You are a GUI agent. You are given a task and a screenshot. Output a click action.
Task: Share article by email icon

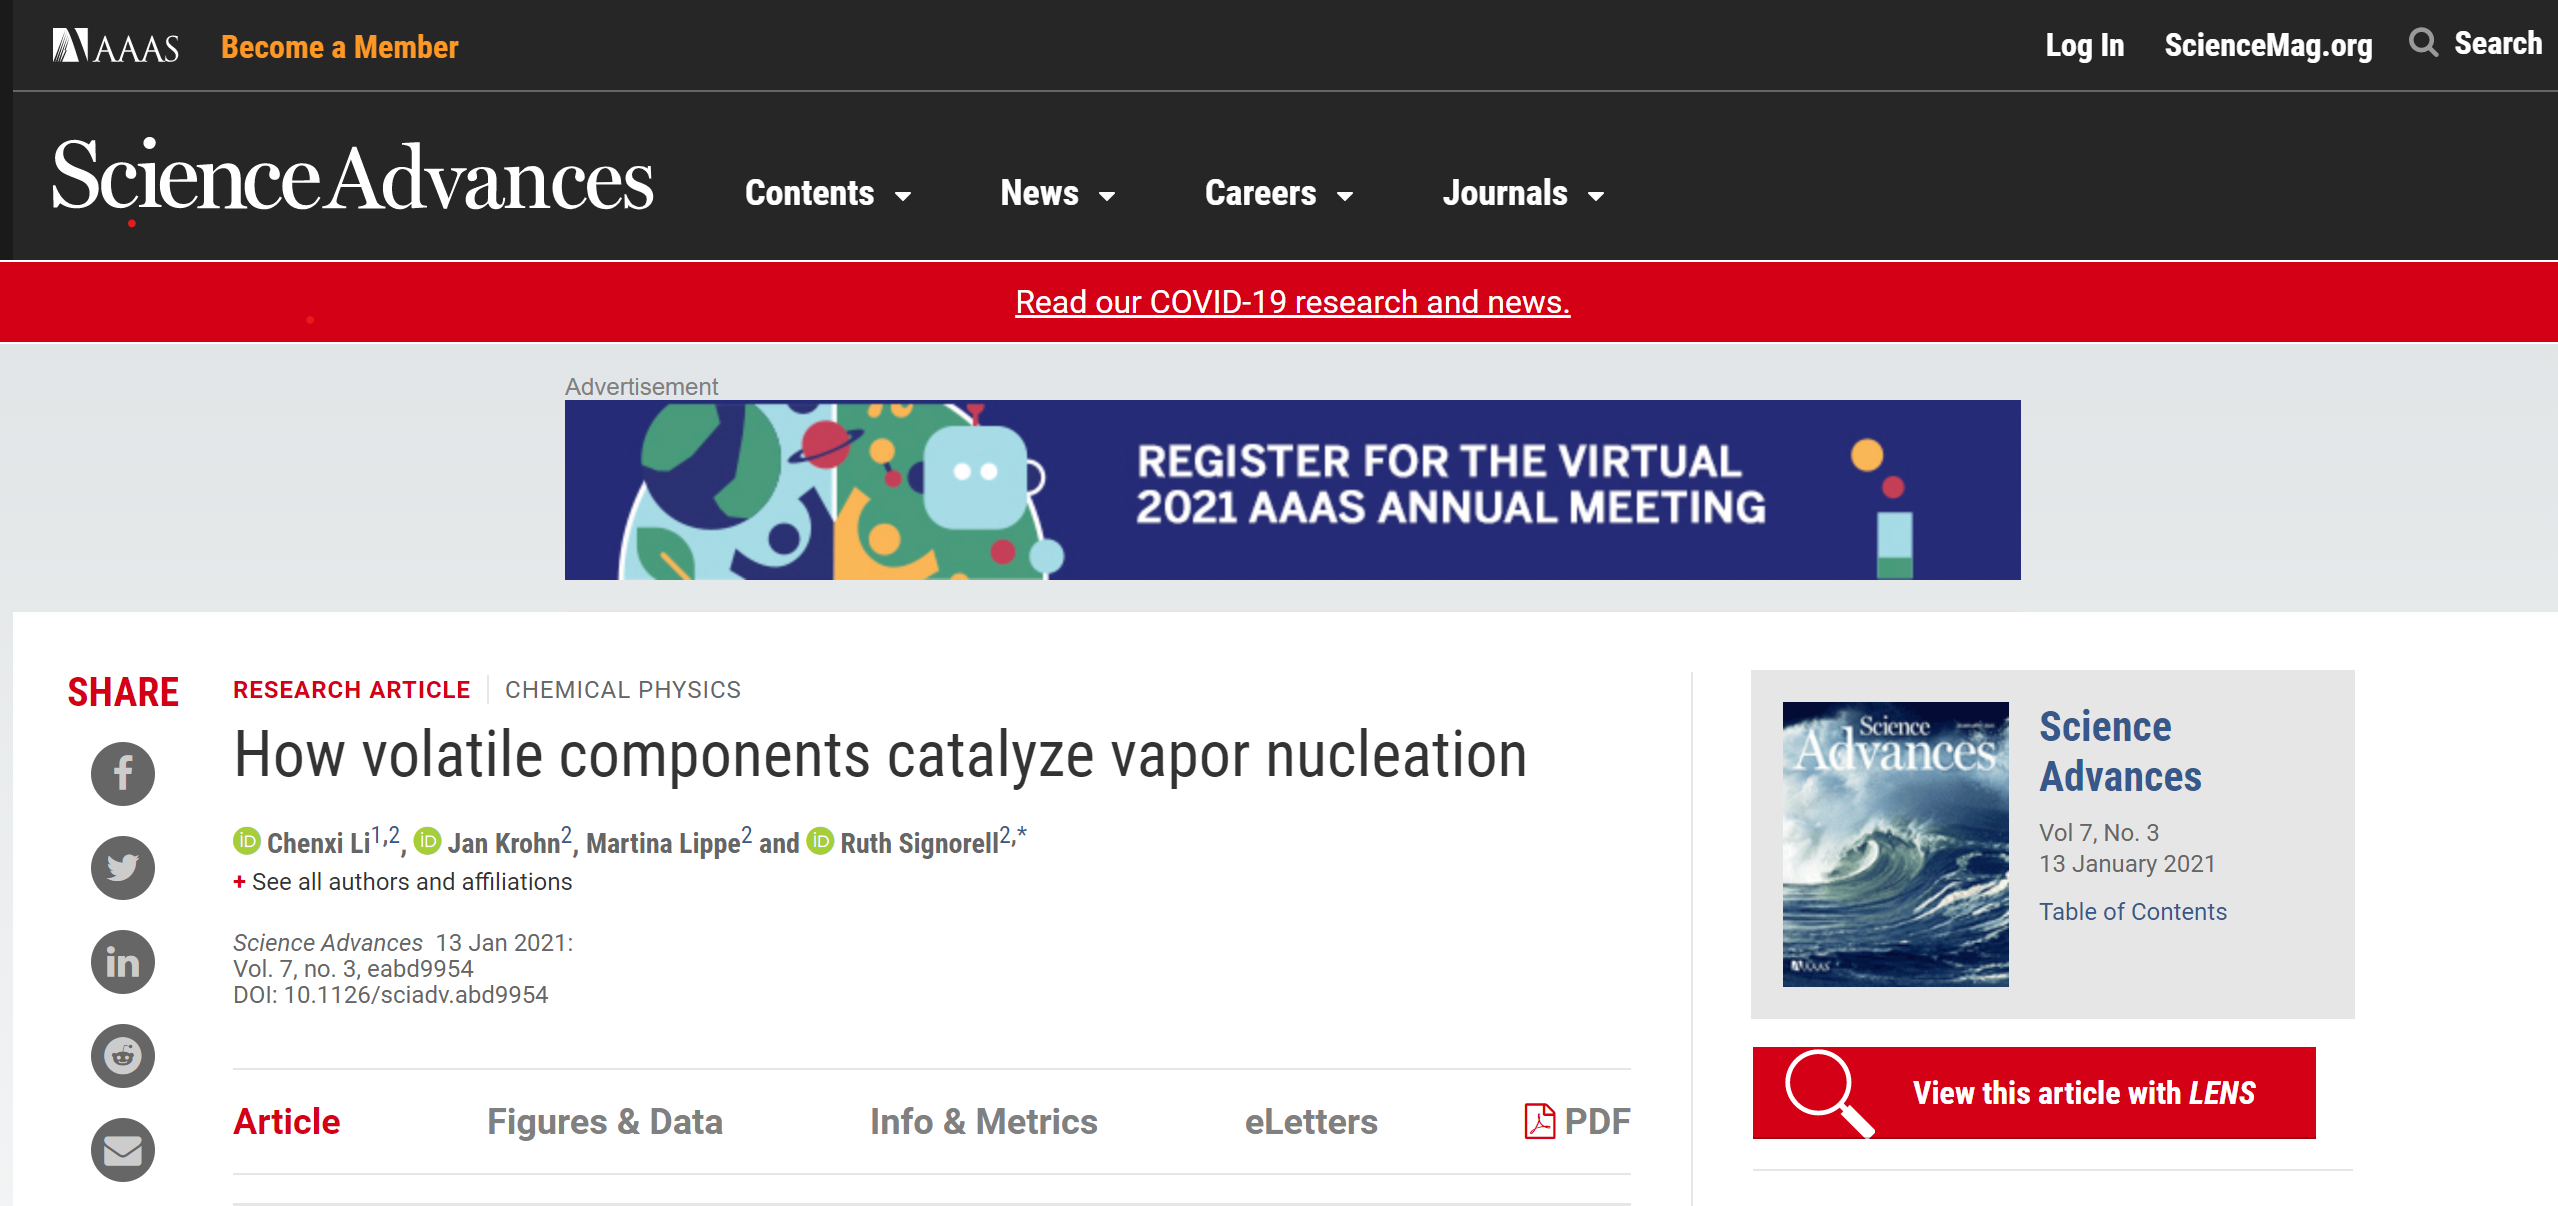(123, 1150)
